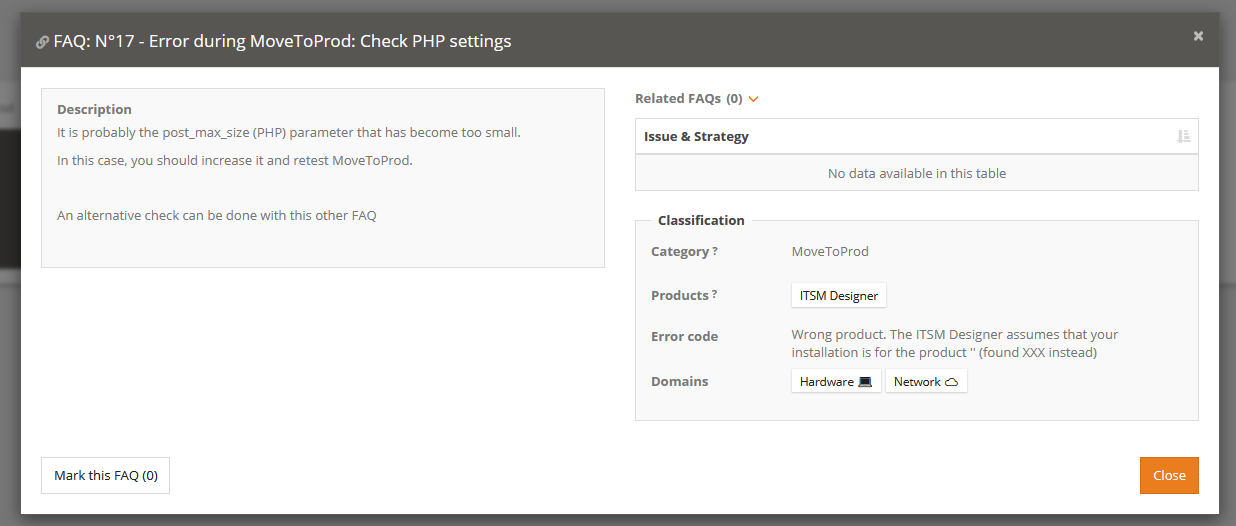Click the question mark help next to Category
The width and height of the screenshot is (1236, 526).
[x=715, y=252]
